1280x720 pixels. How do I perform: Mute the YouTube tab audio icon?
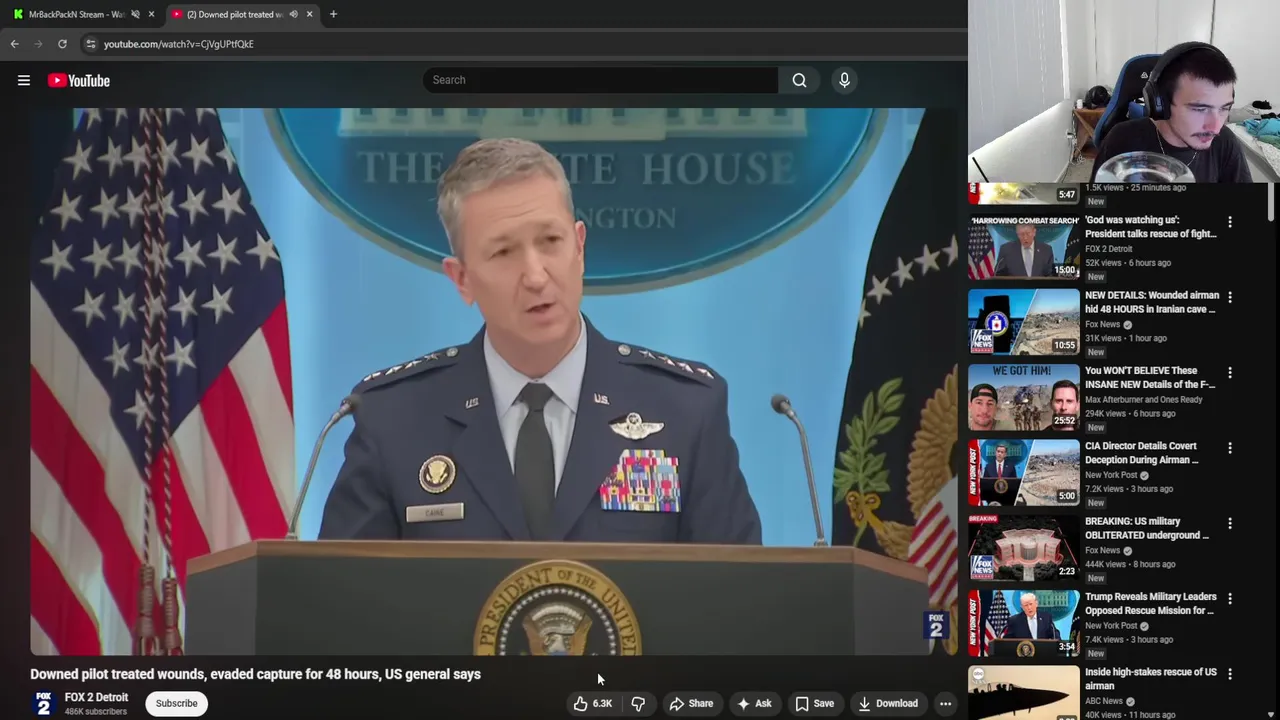(293, 15)
